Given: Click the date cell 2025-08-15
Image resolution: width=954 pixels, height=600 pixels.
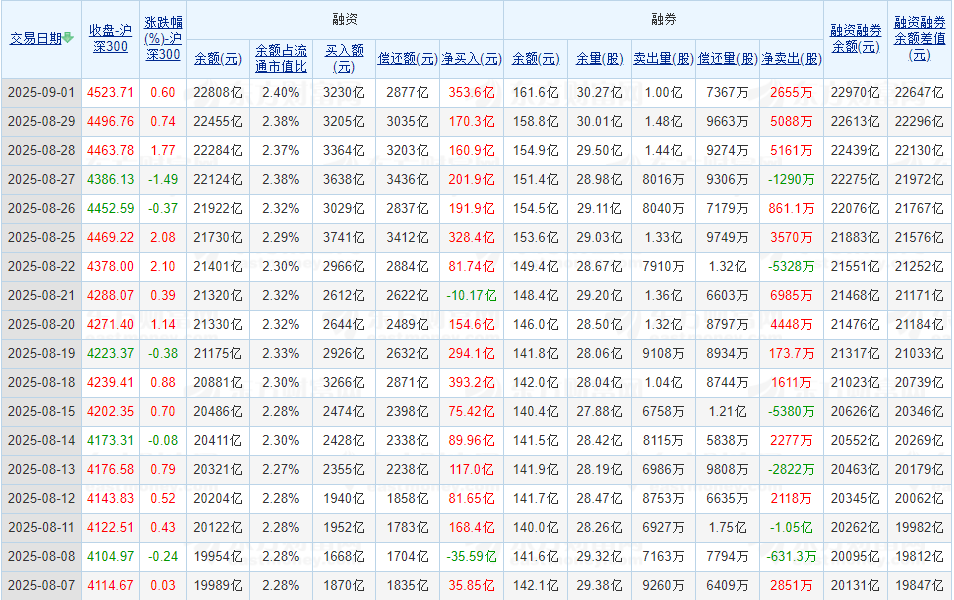Looking at the screenshot, I should click(x=41, y=411).
